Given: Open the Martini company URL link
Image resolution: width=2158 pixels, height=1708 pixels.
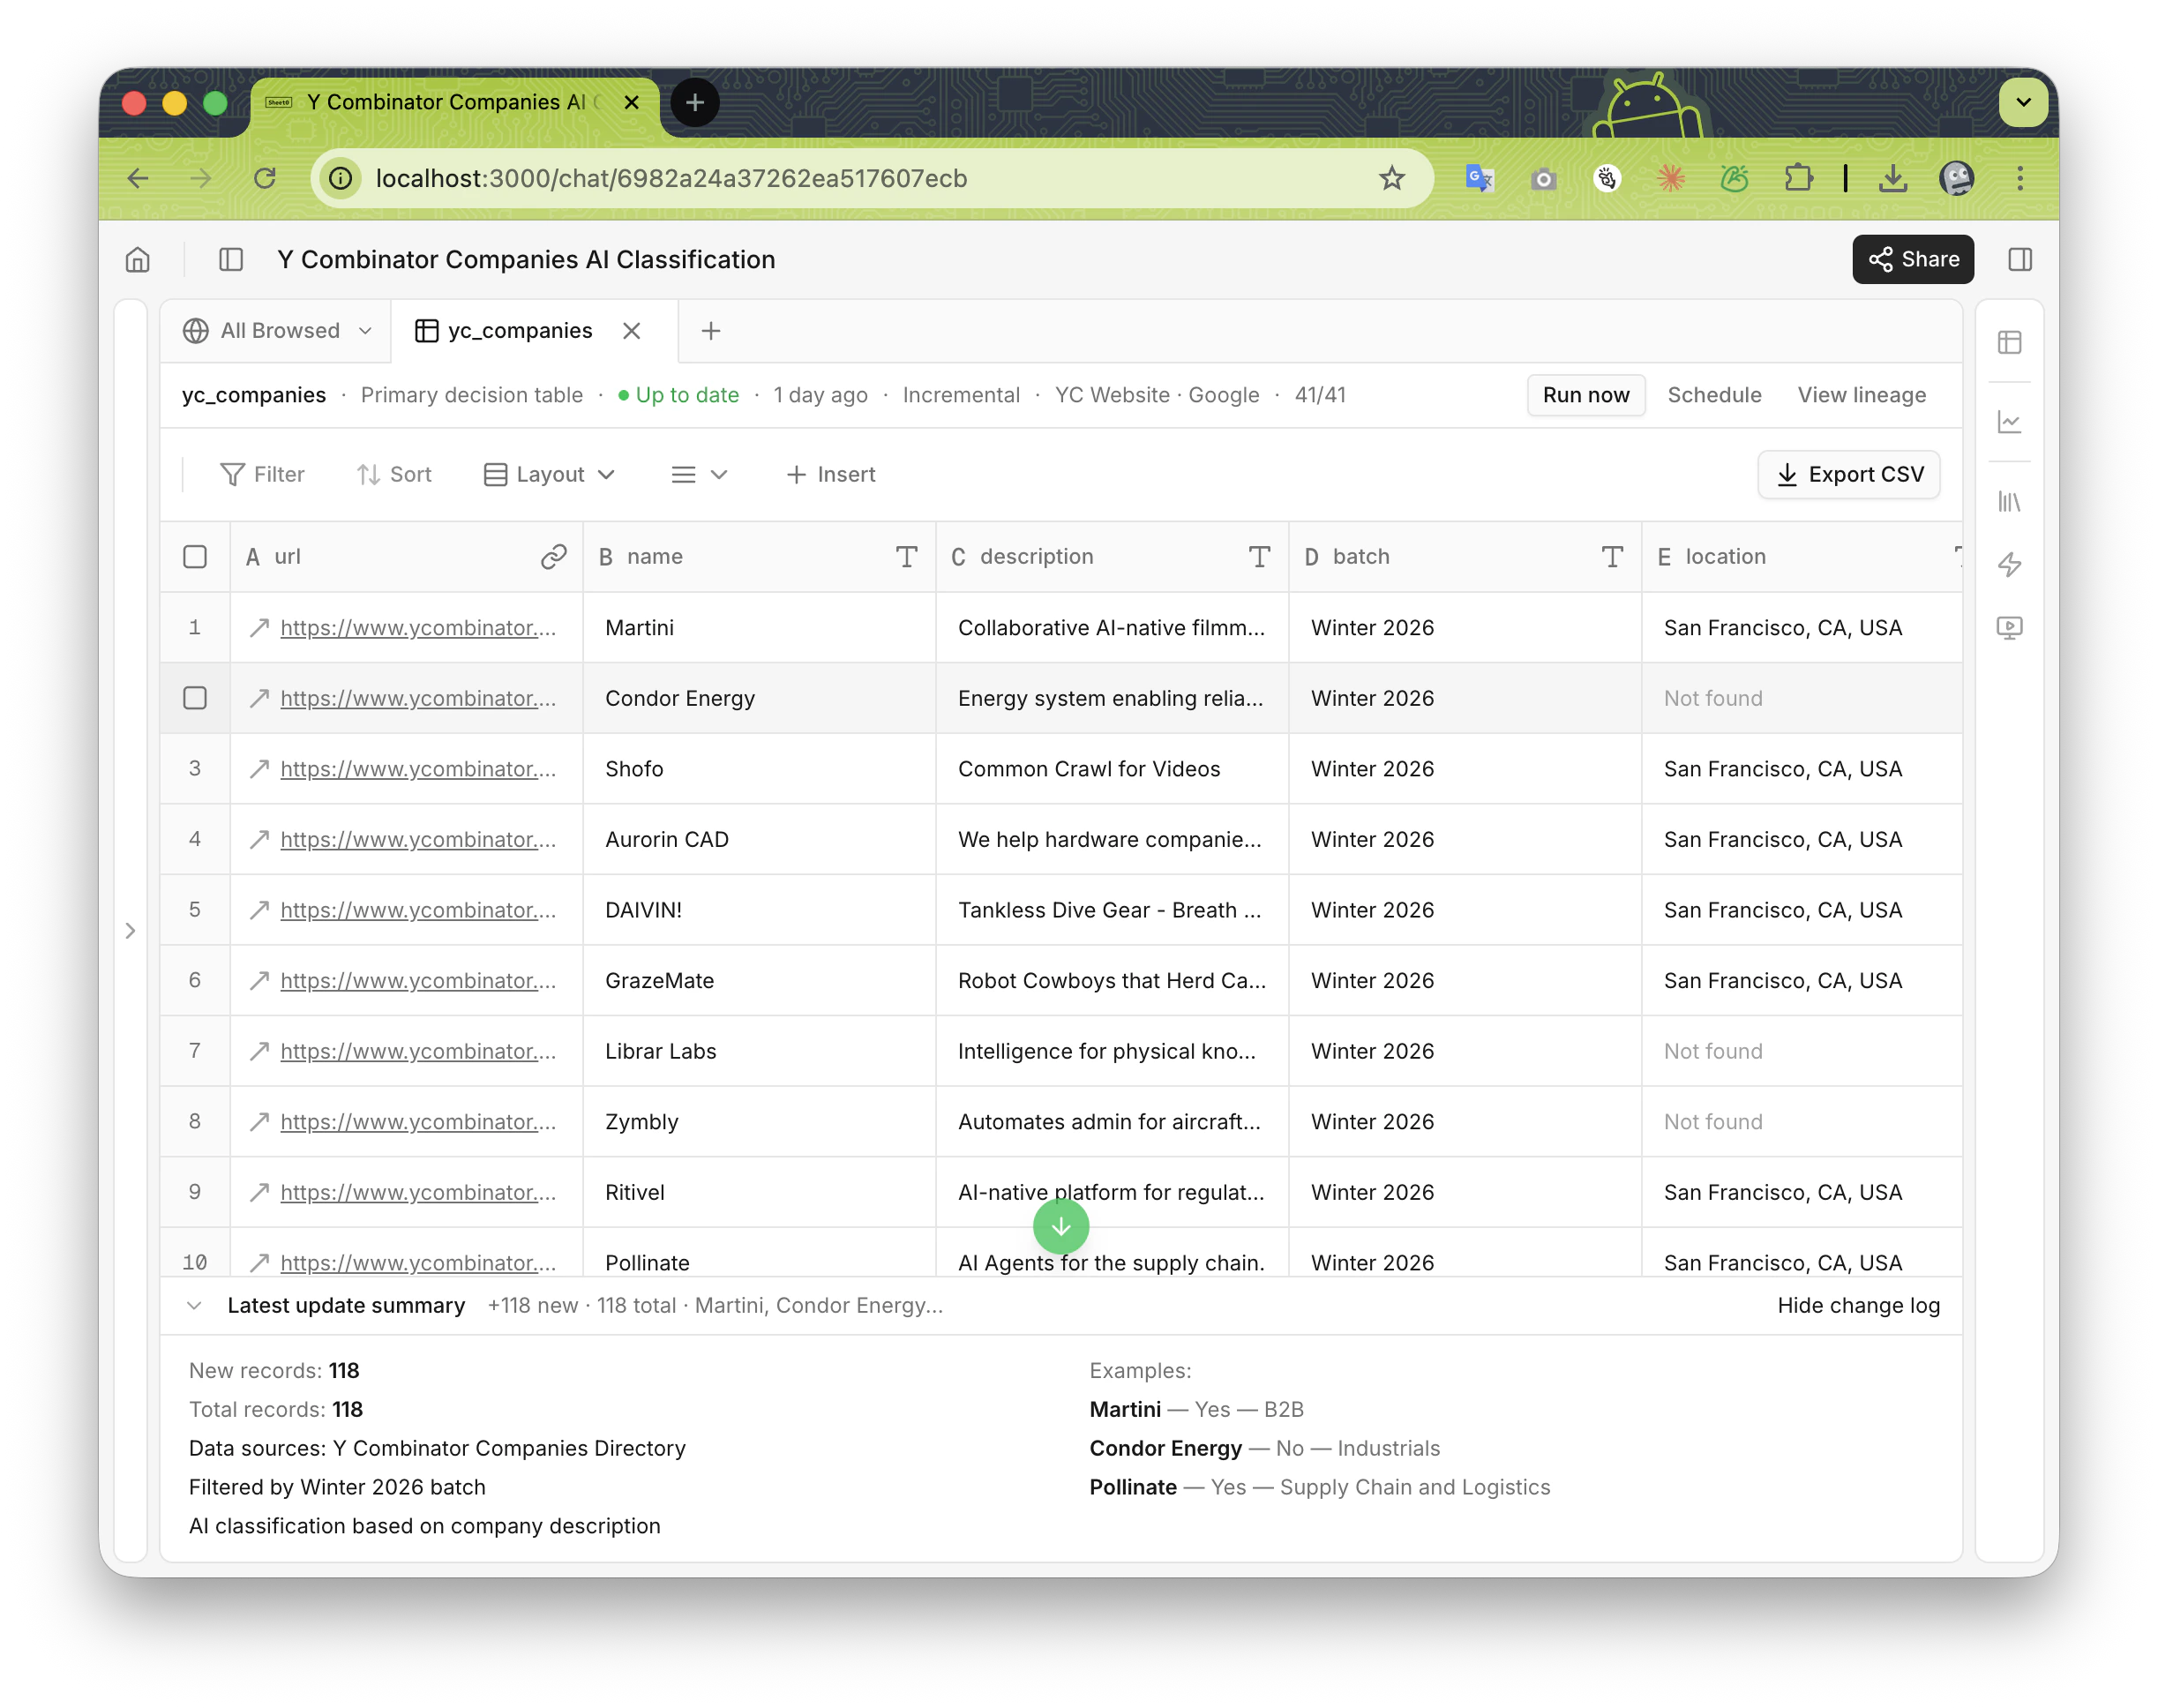Looking at the screenshot, I should (x=418, y=628).
